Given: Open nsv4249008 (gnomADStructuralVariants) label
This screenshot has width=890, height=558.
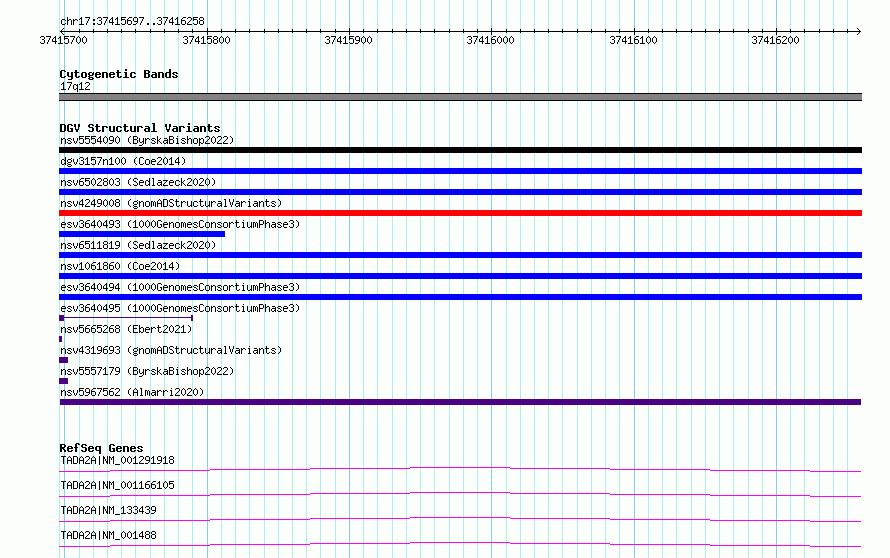Looking at the screenshot, I should 171,203.
